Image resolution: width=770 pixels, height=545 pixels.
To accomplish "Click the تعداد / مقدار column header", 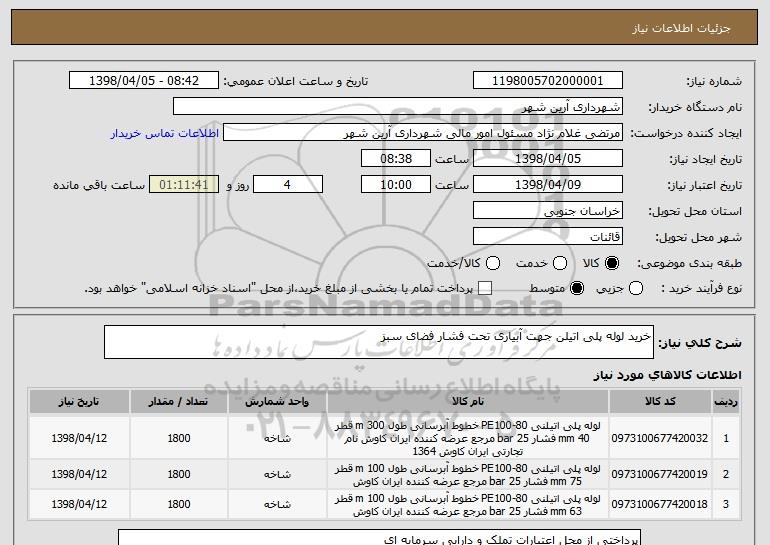I will tap(178, 402).
